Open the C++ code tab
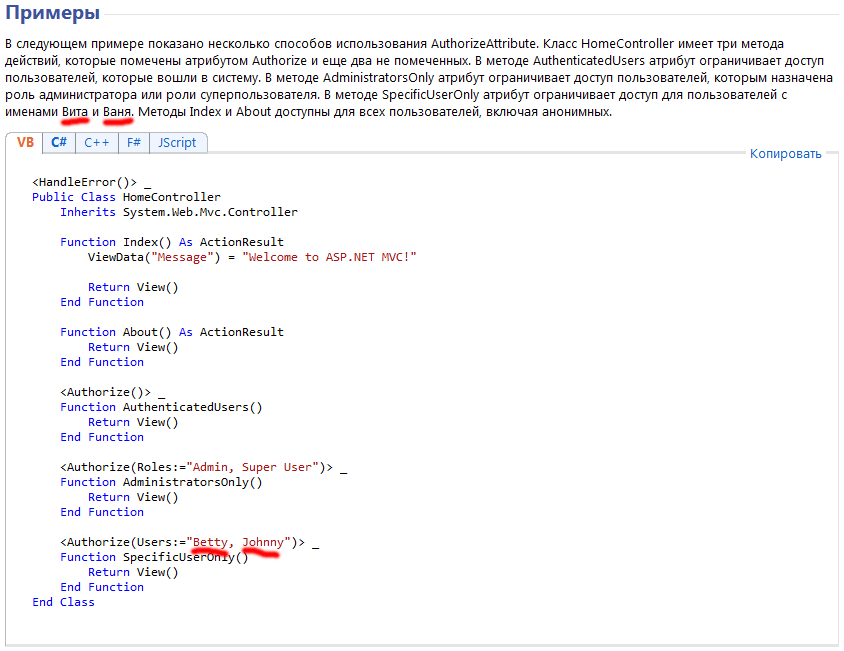The height and width of the screenshot is (651, 844). click(x=96, y=143)
